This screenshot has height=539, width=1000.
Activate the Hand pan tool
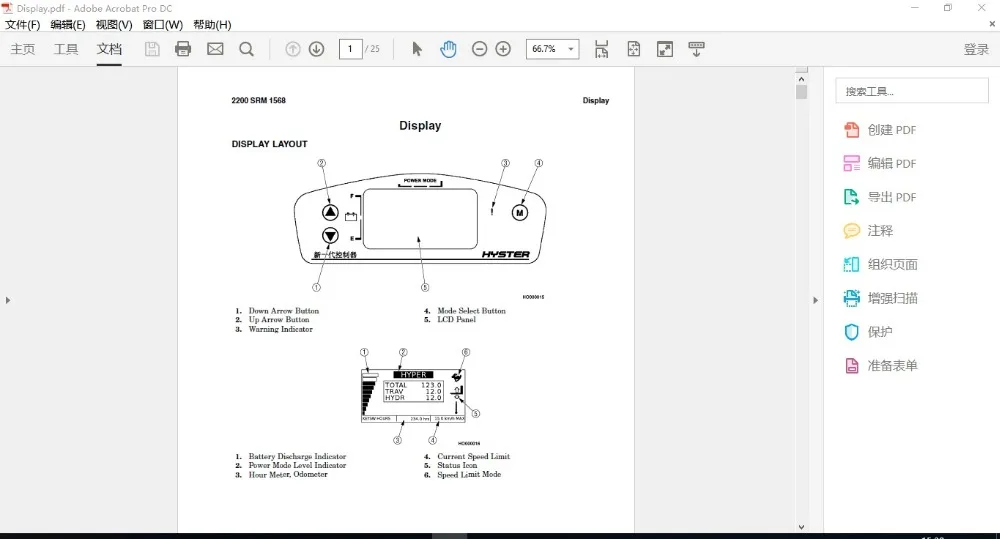[x=448, y=49]
